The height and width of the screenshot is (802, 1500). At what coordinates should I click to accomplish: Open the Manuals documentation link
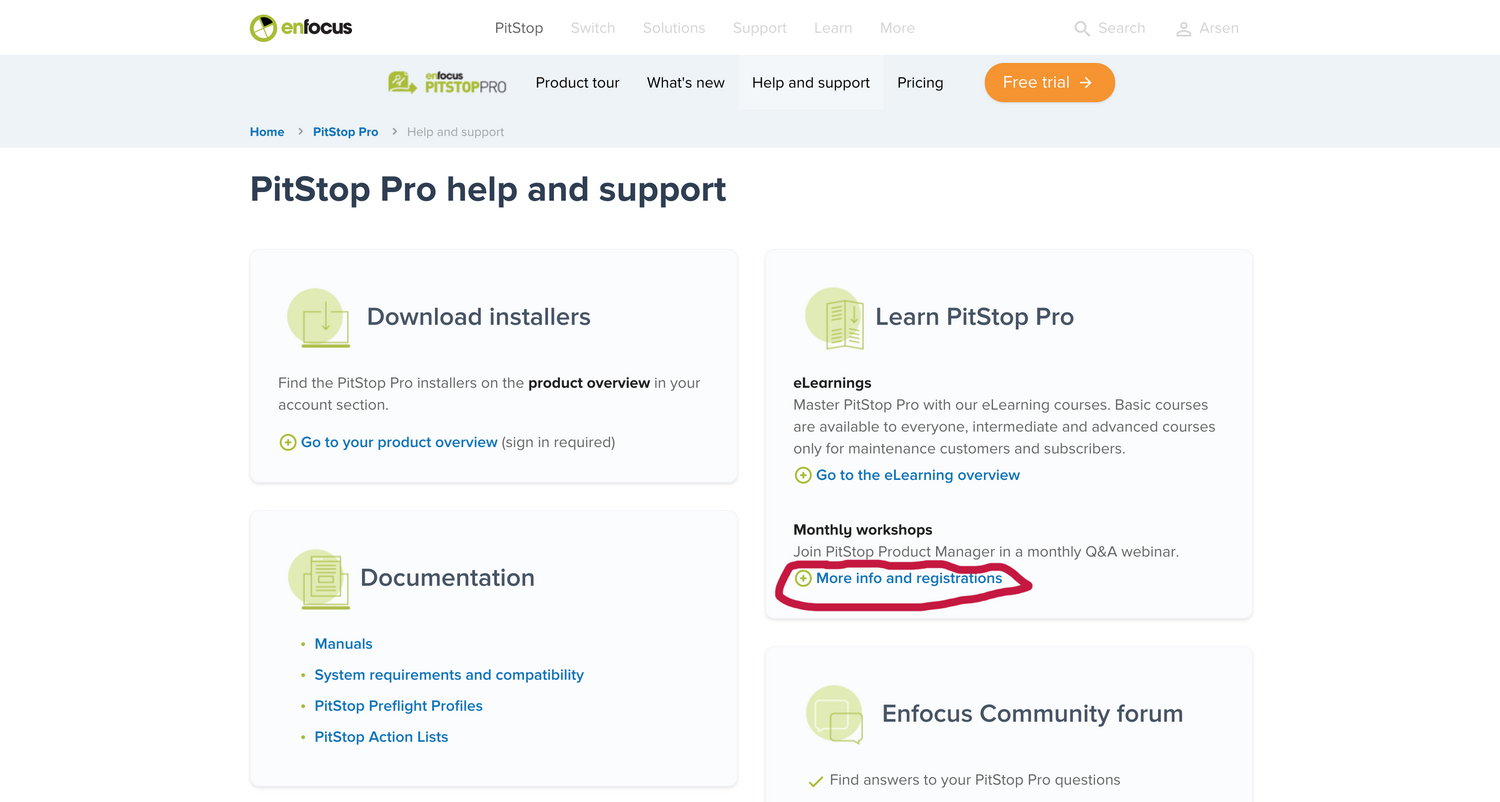(x=344, y=644)
